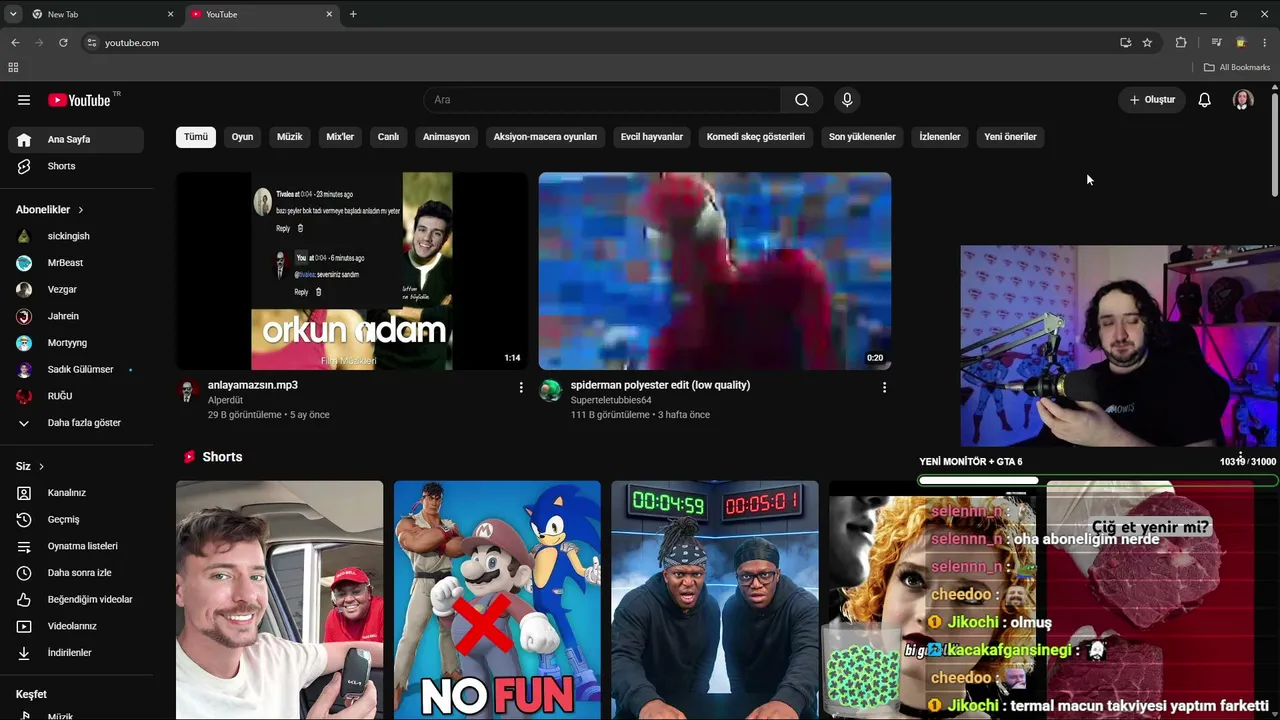Click the install app icon in address bar
The height and width of the screenshot is (720, 1280).
tap(1126, 43)
